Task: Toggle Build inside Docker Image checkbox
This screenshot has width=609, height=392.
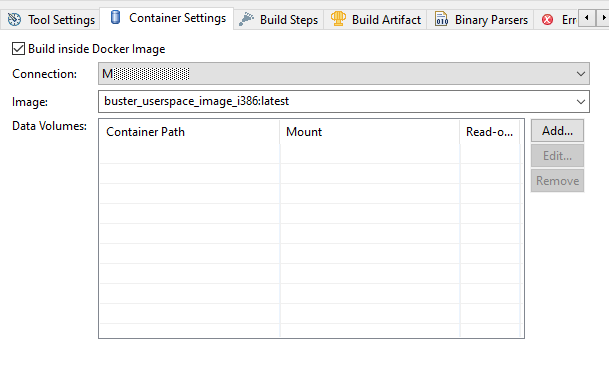Action: [18, 49]
